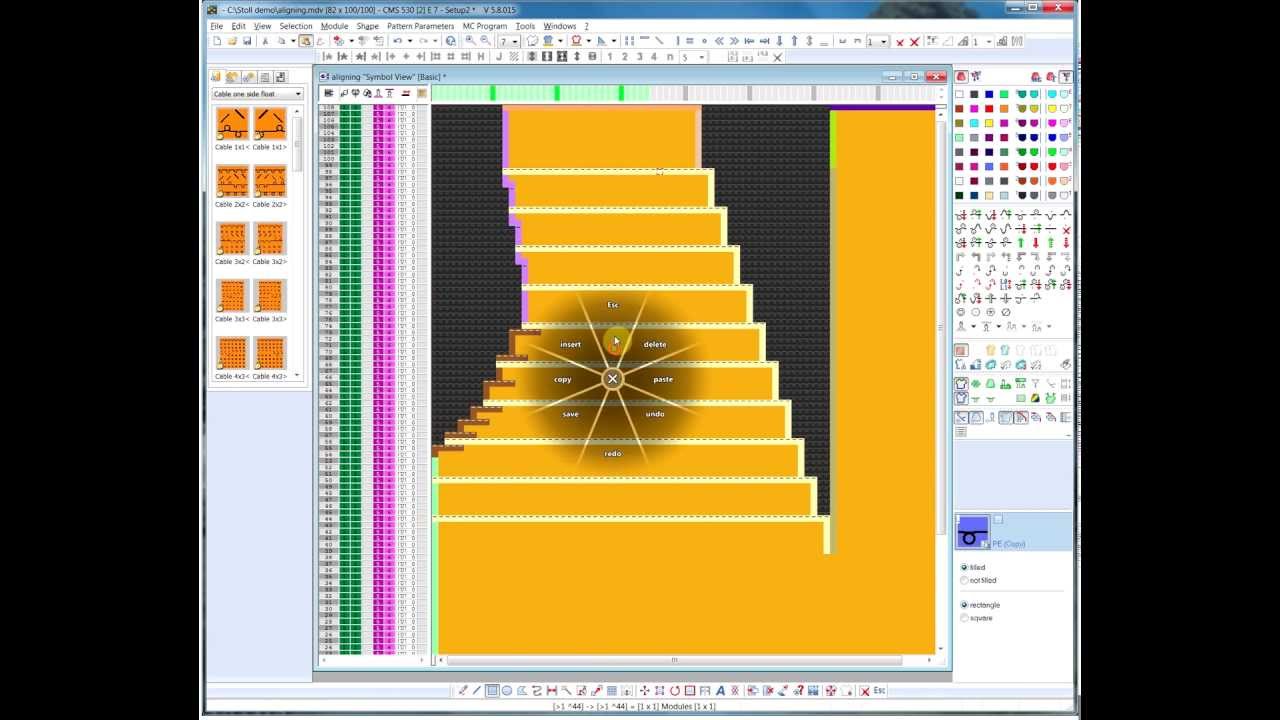
Task: Click the Zoom out magnifier icon
Action: coord(486,41)
